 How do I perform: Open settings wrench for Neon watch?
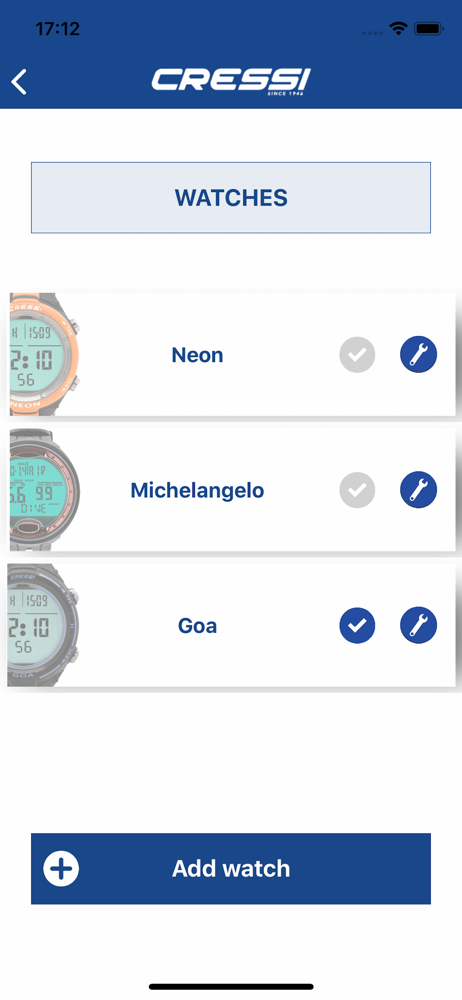(419, 355)
